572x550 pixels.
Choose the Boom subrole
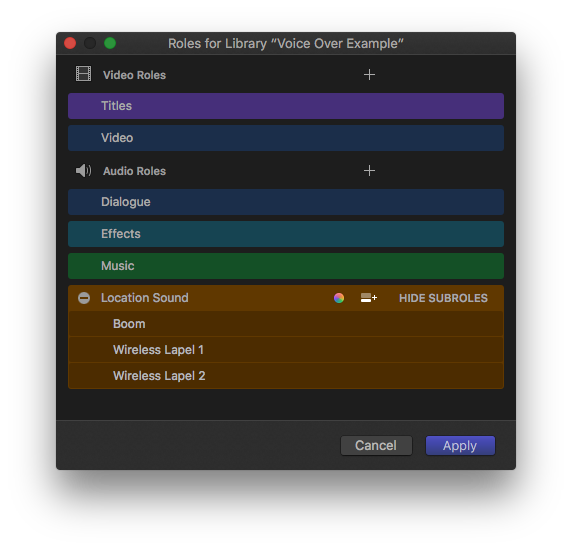tap(286, 324)
